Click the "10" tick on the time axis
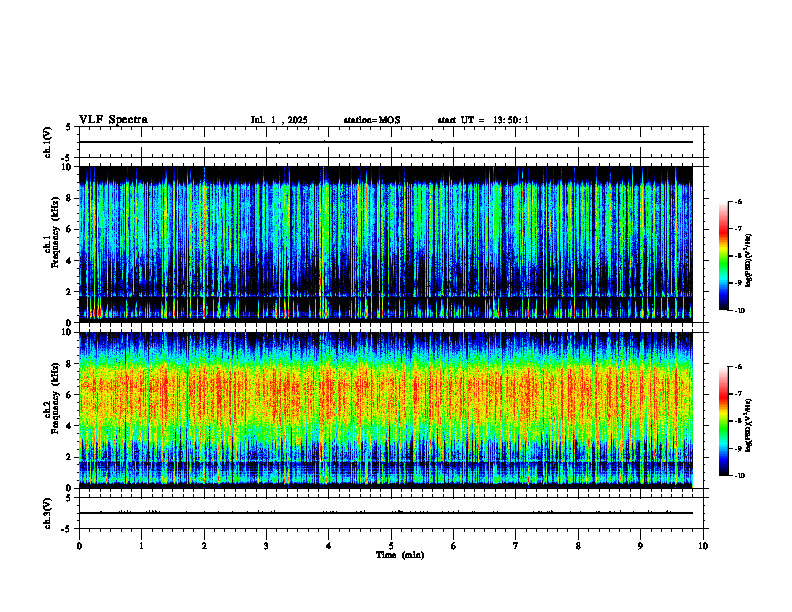Screen dimensions: 792x612 click(703, 546)
